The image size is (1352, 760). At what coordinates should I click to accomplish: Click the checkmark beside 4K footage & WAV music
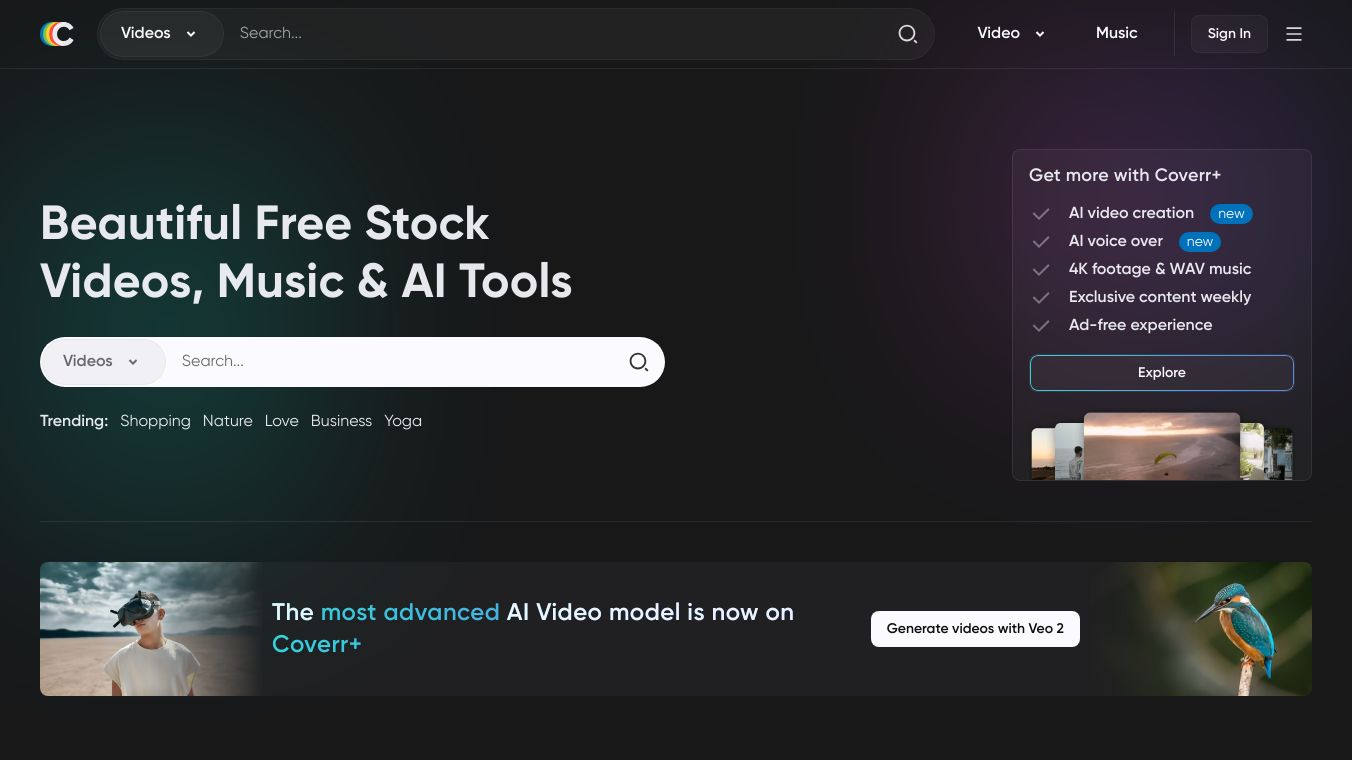click(x=1041, y=270)
